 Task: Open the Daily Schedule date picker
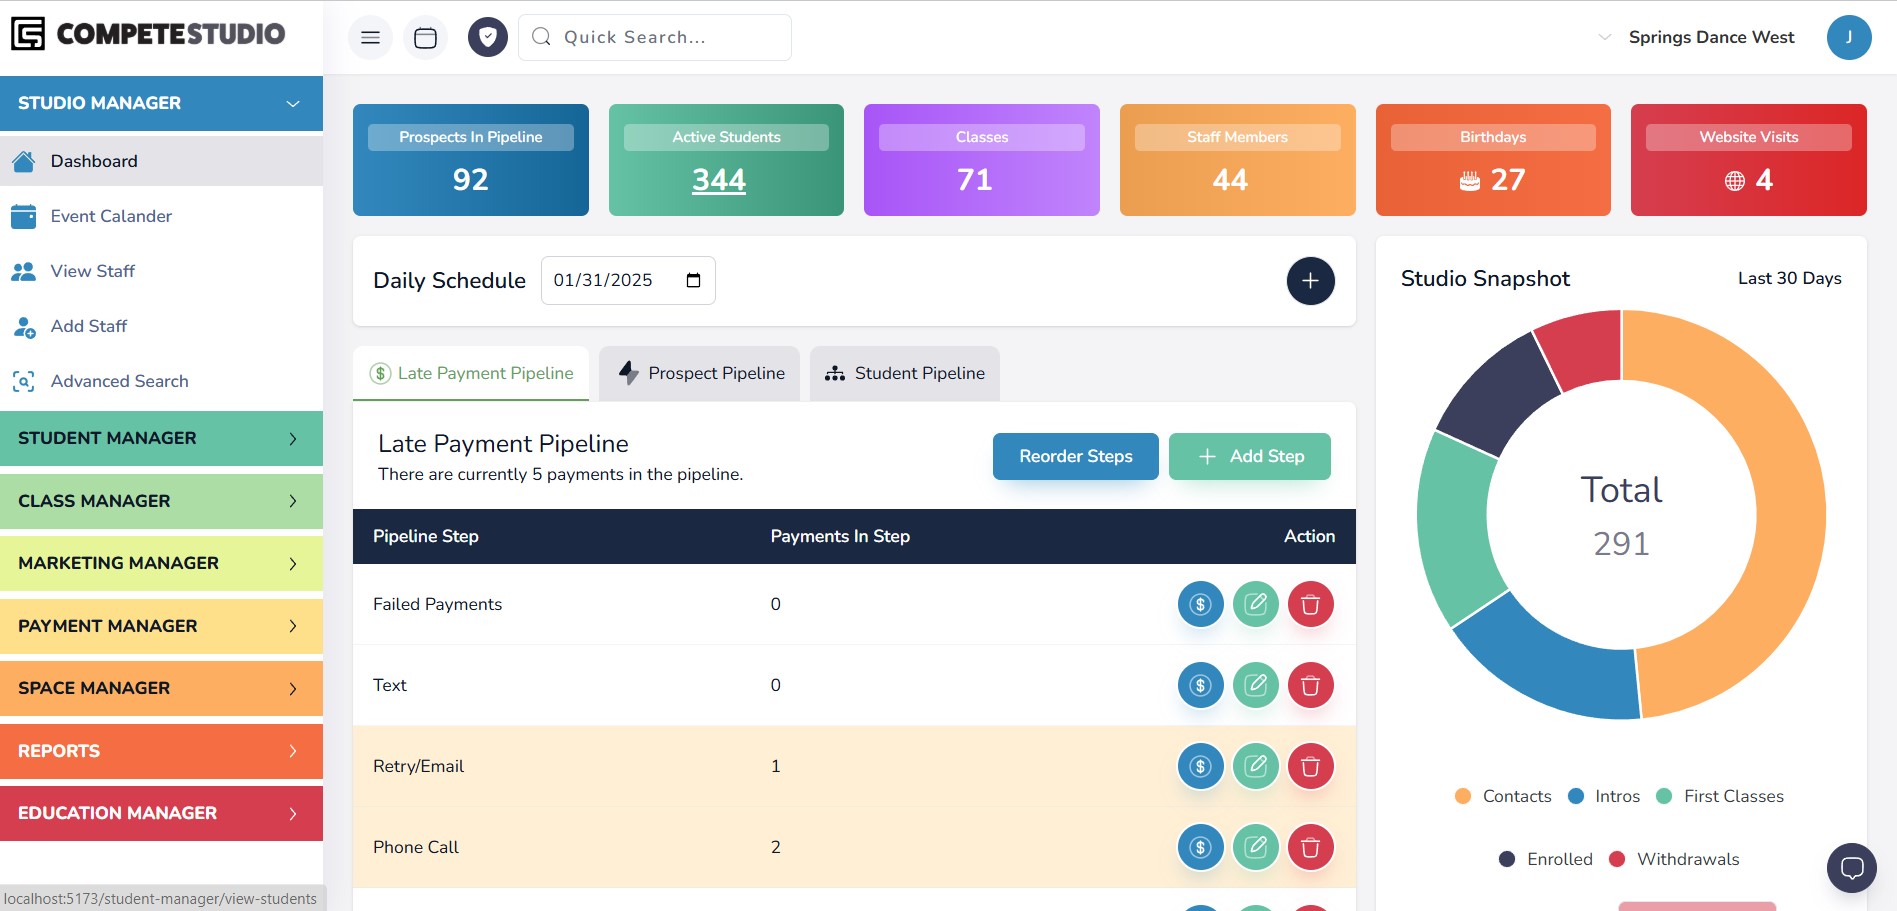(x=694, y=281)
